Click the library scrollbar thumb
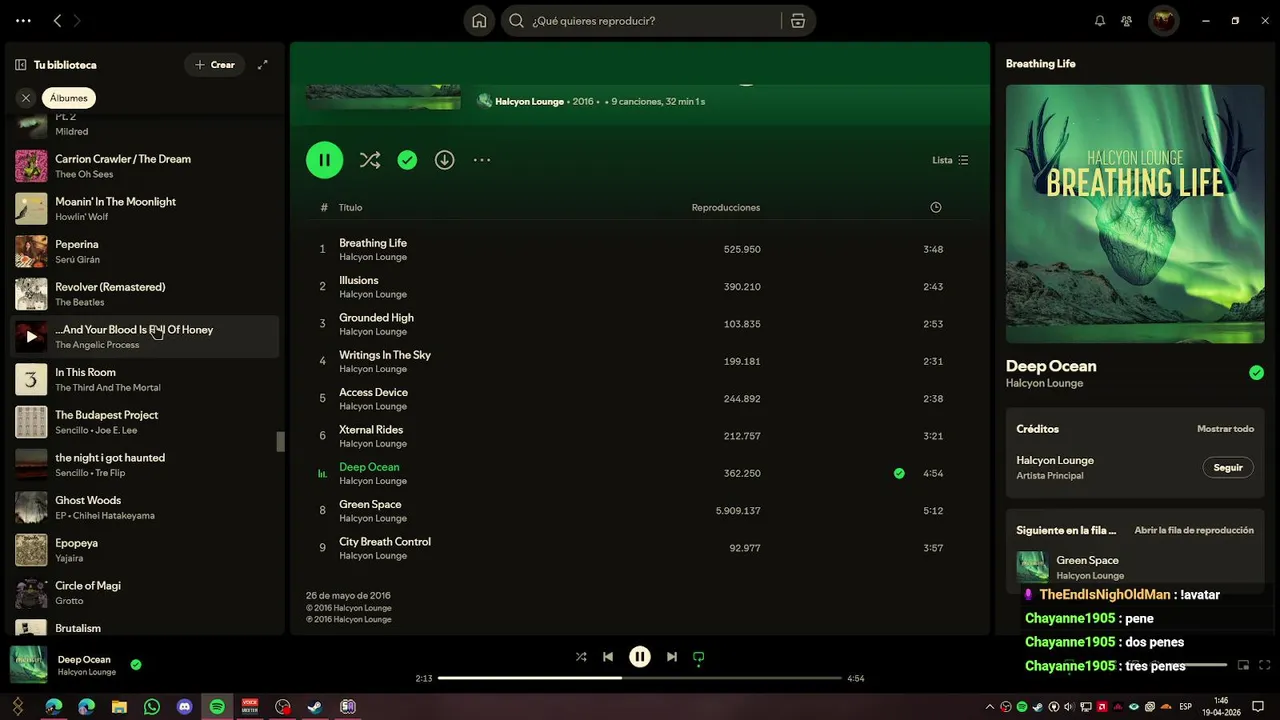Screen dimensions: 1280x720 [x=281, y=441]
